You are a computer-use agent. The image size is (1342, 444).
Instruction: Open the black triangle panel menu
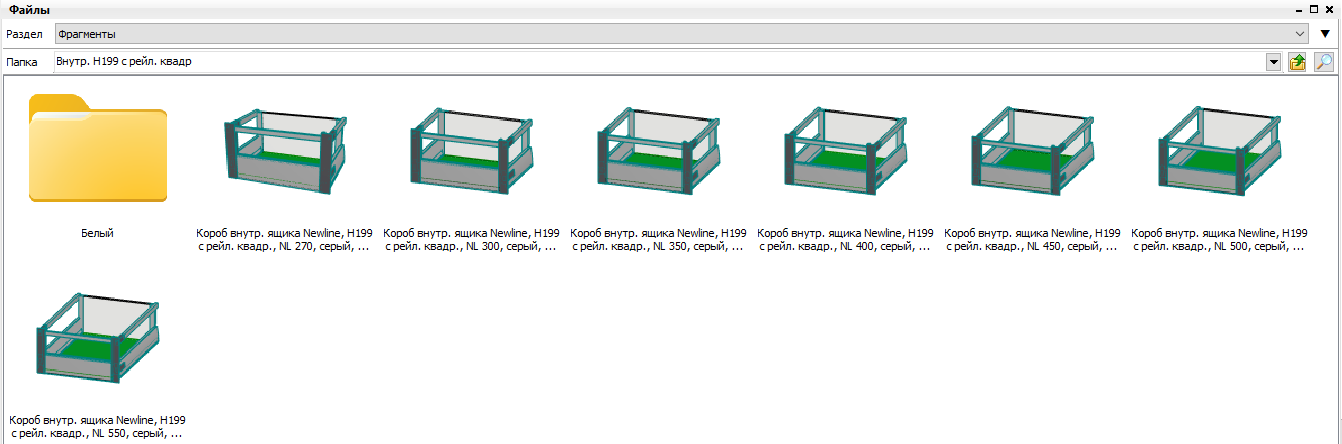point(1325,34)
